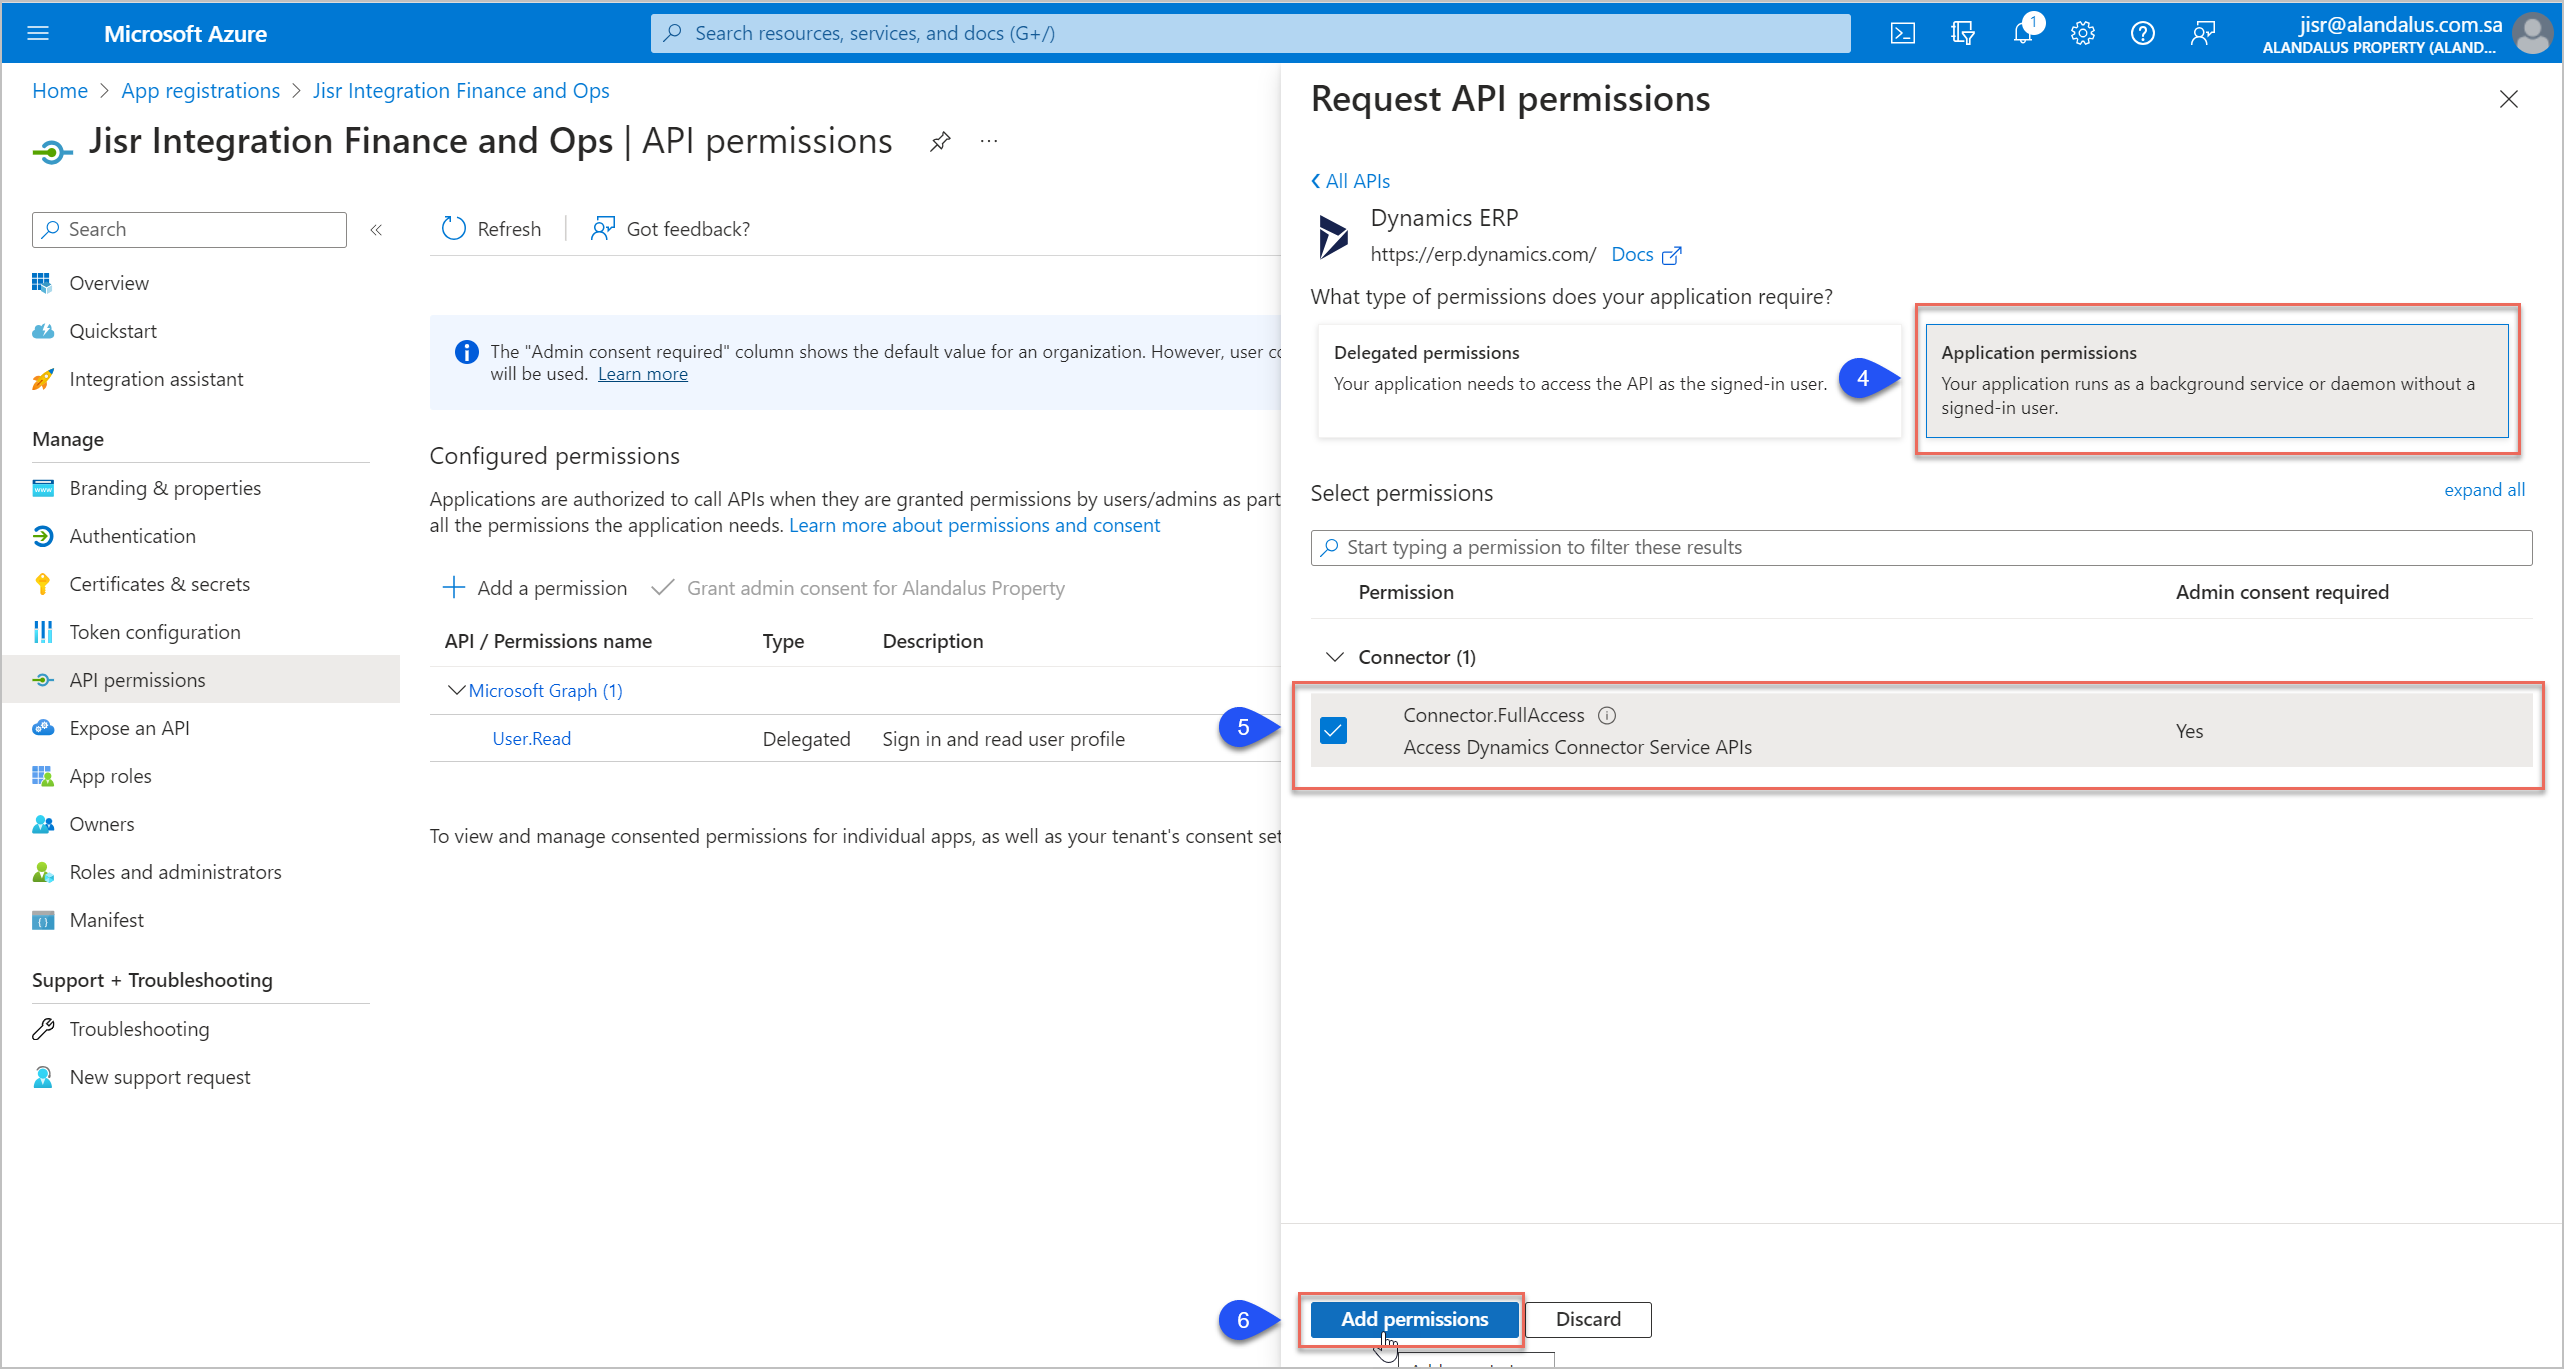Screen dimensions: 2564x1369
Task: Navigate to App registrations via breadcrumb
Action: tap(200, 90)
